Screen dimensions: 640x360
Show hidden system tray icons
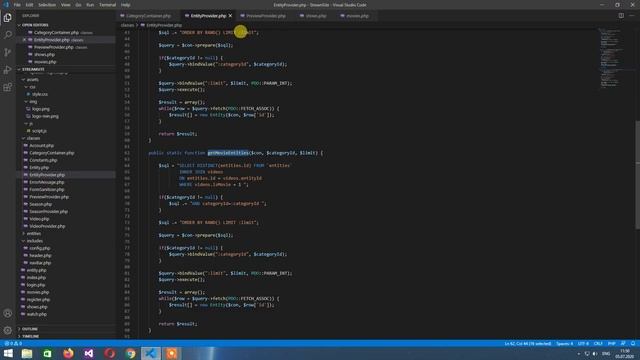578,353
